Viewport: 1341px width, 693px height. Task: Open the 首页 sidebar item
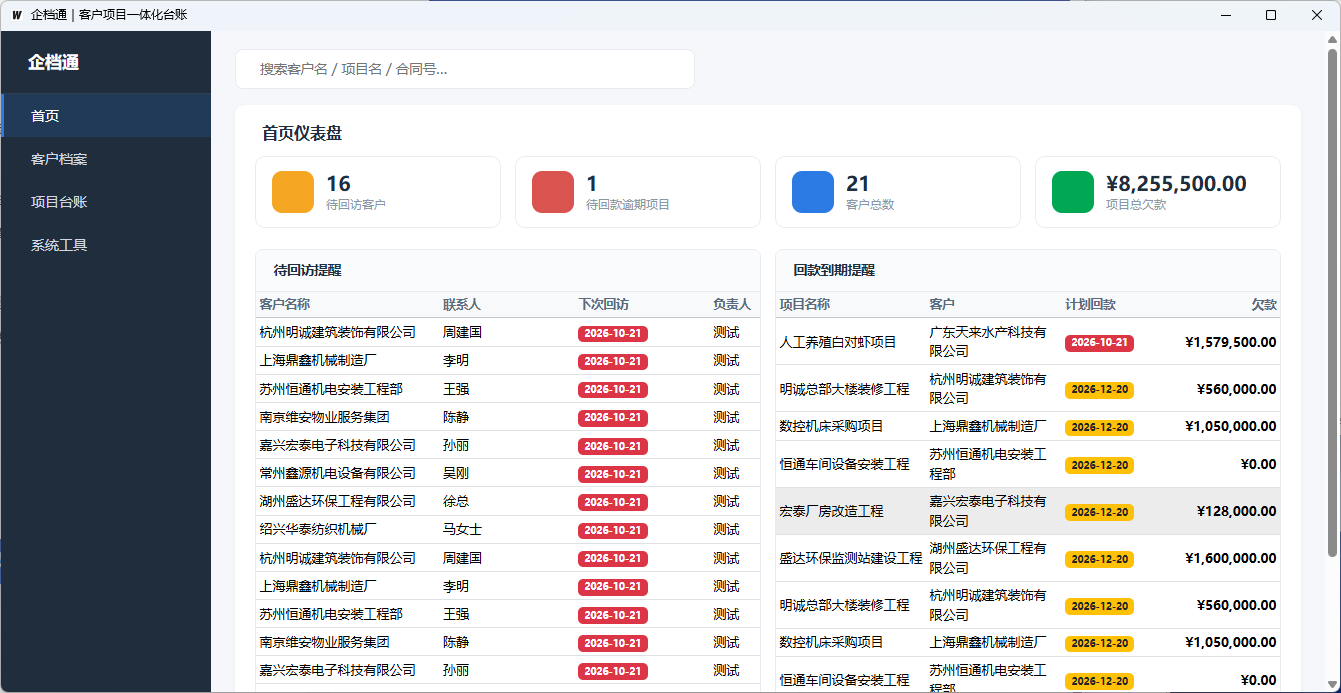click(106, 116)
